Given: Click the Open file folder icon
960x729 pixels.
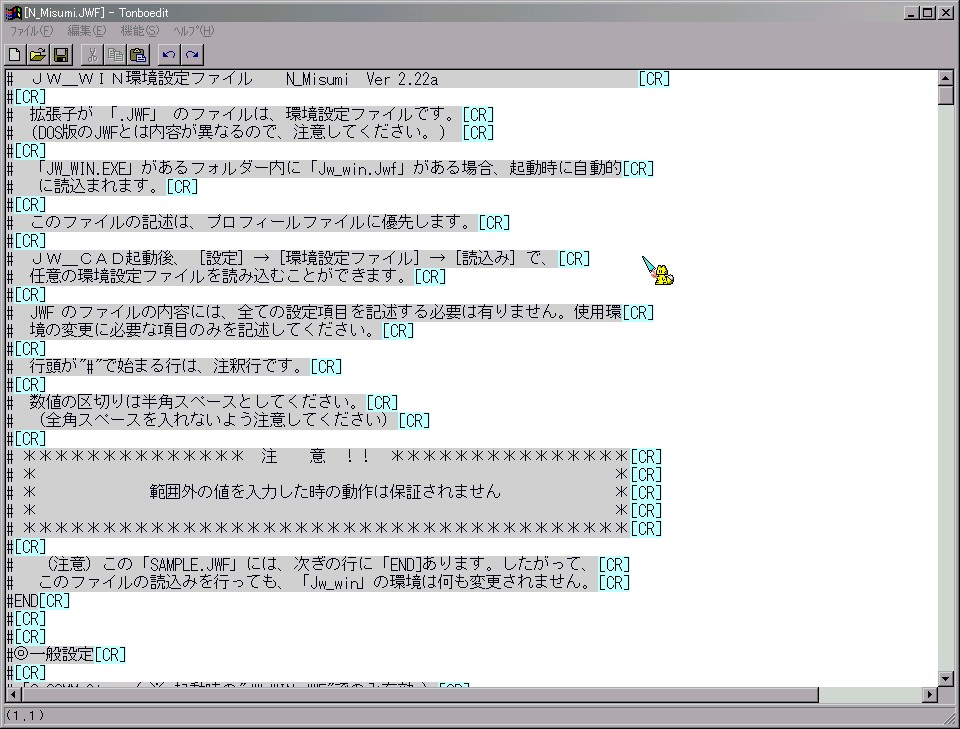Looking at the screenshot, I should (38, 54).
